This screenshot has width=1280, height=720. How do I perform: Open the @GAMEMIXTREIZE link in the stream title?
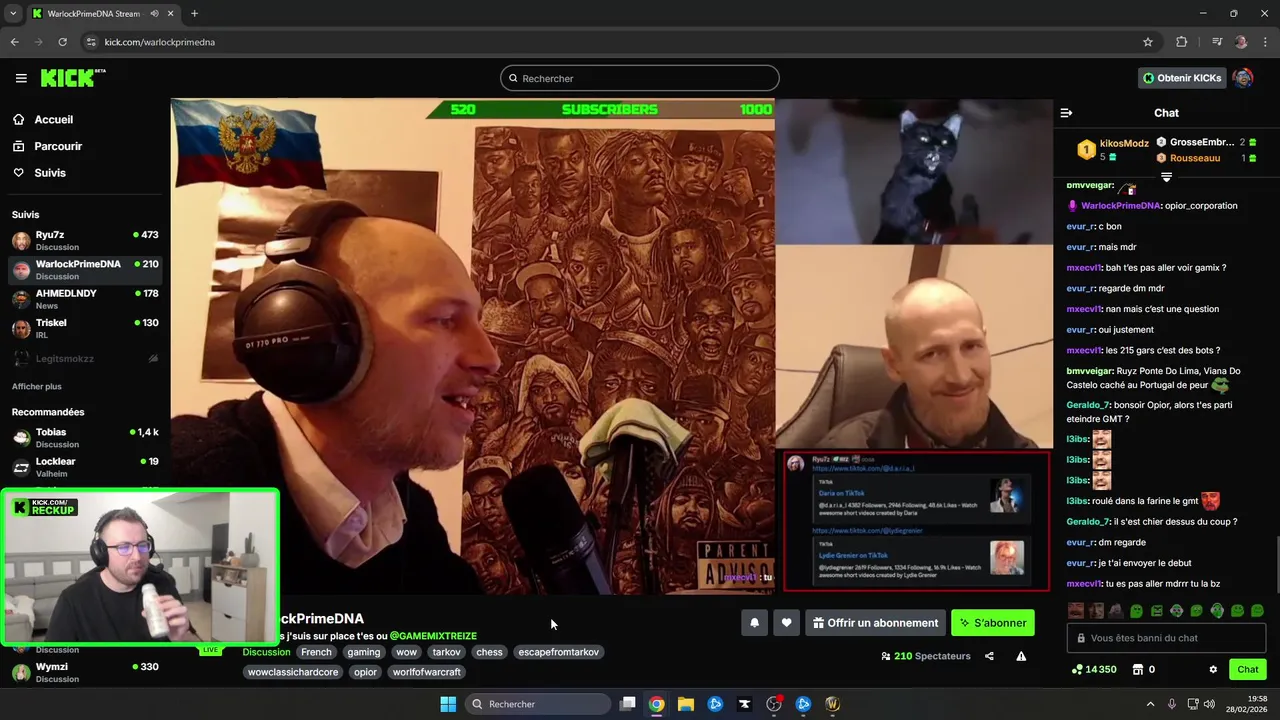[x=433, y=636]
